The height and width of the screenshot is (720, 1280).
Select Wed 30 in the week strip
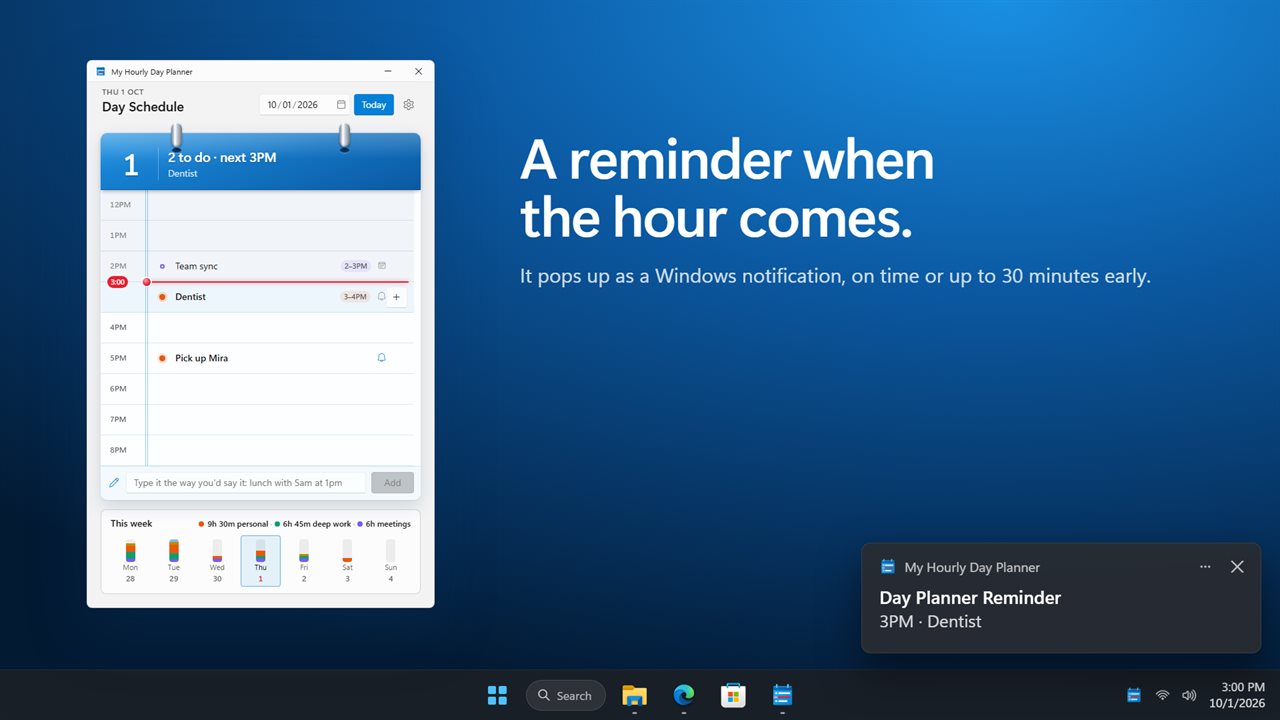217,561
